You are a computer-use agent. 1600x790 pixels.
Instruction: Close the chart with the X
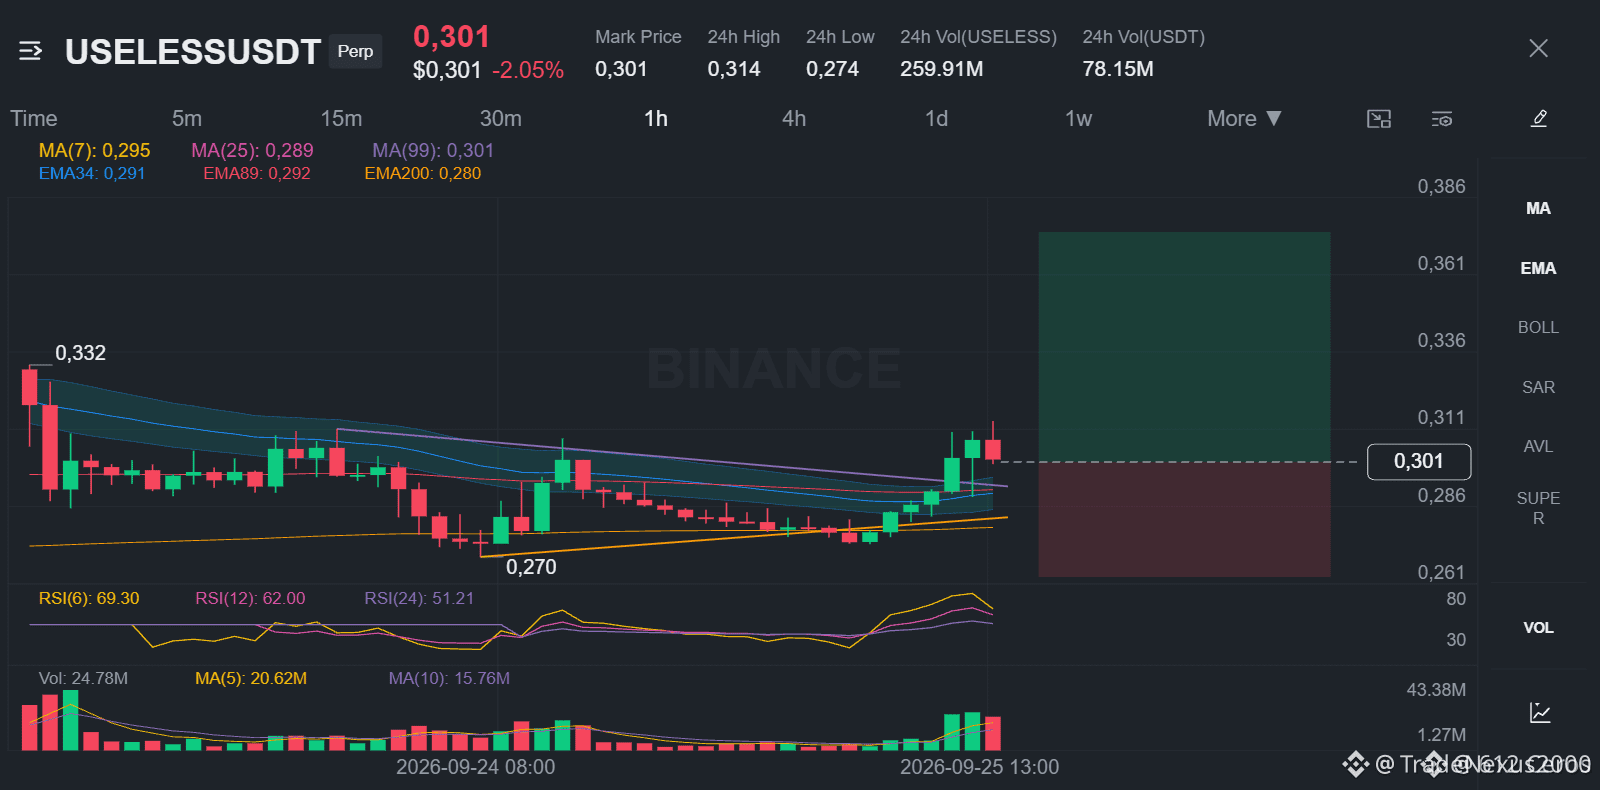(x=1538, y=49)
